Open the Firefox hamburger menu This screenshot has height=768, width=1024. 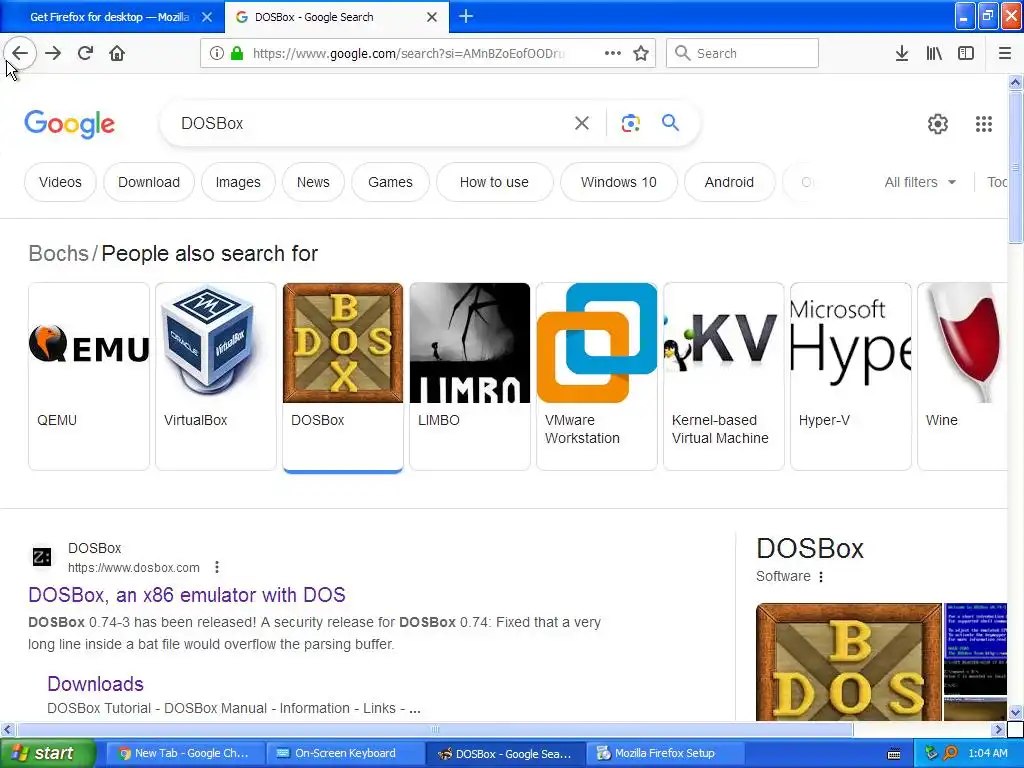[1005, 53]
